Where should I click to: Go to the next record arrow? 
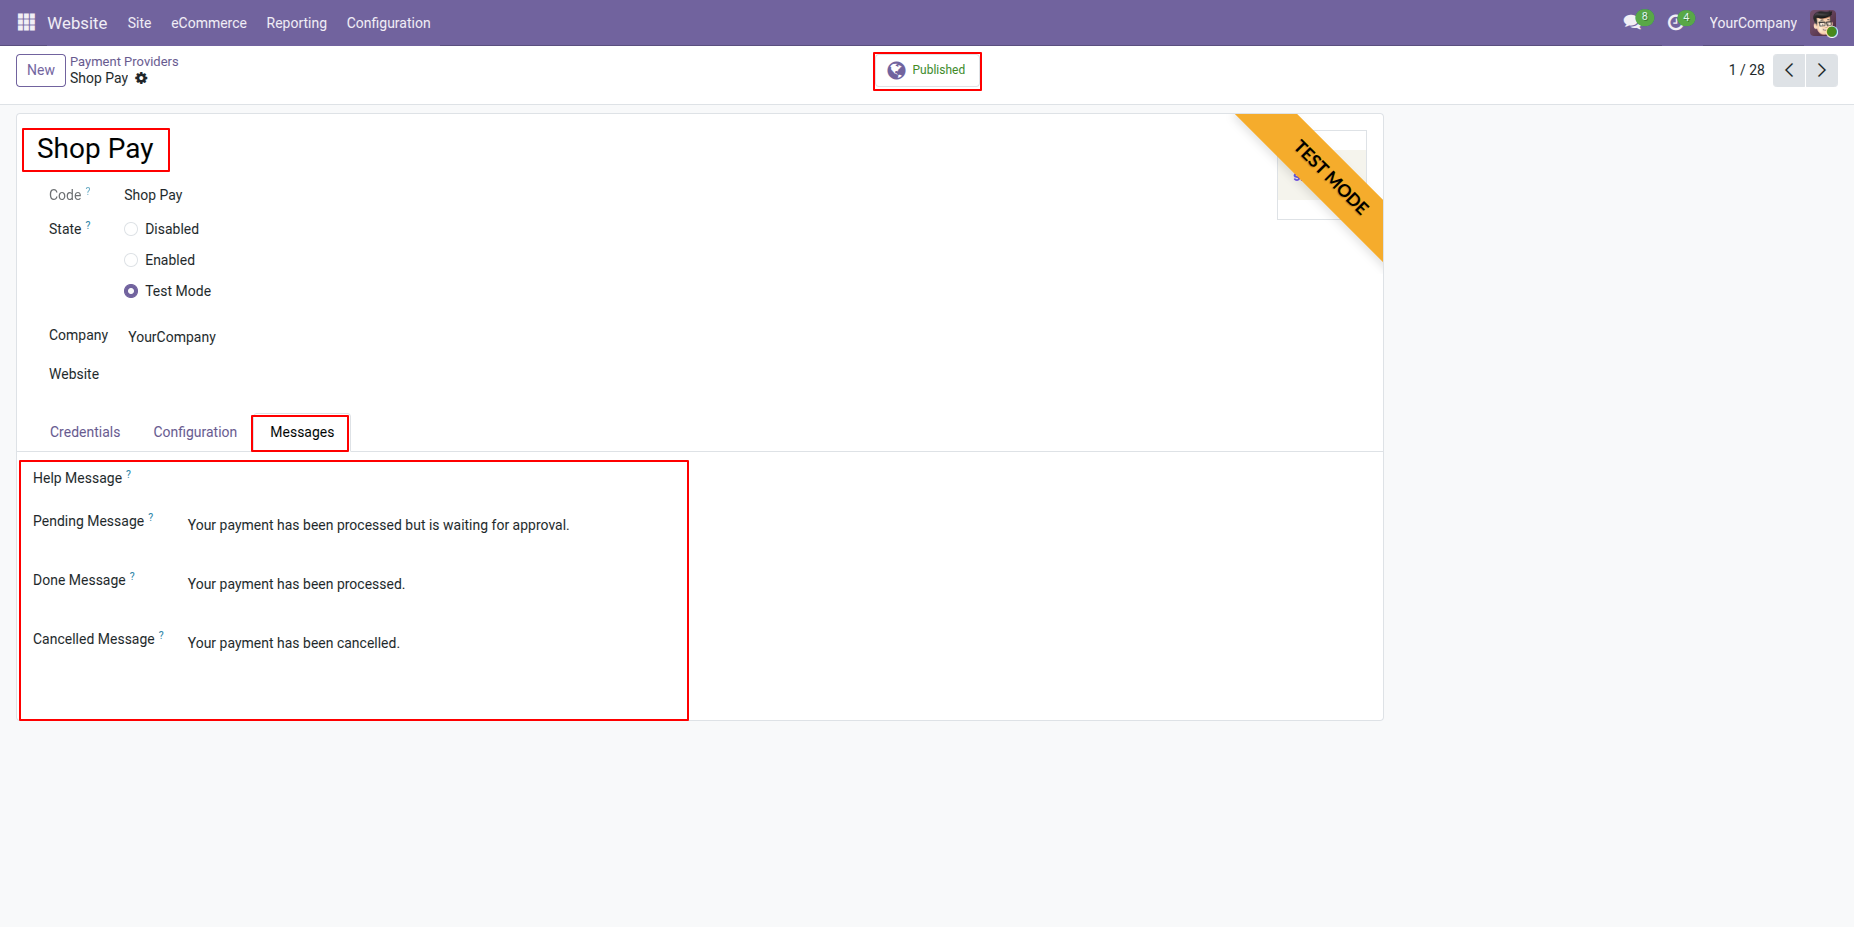[1821, 70]
